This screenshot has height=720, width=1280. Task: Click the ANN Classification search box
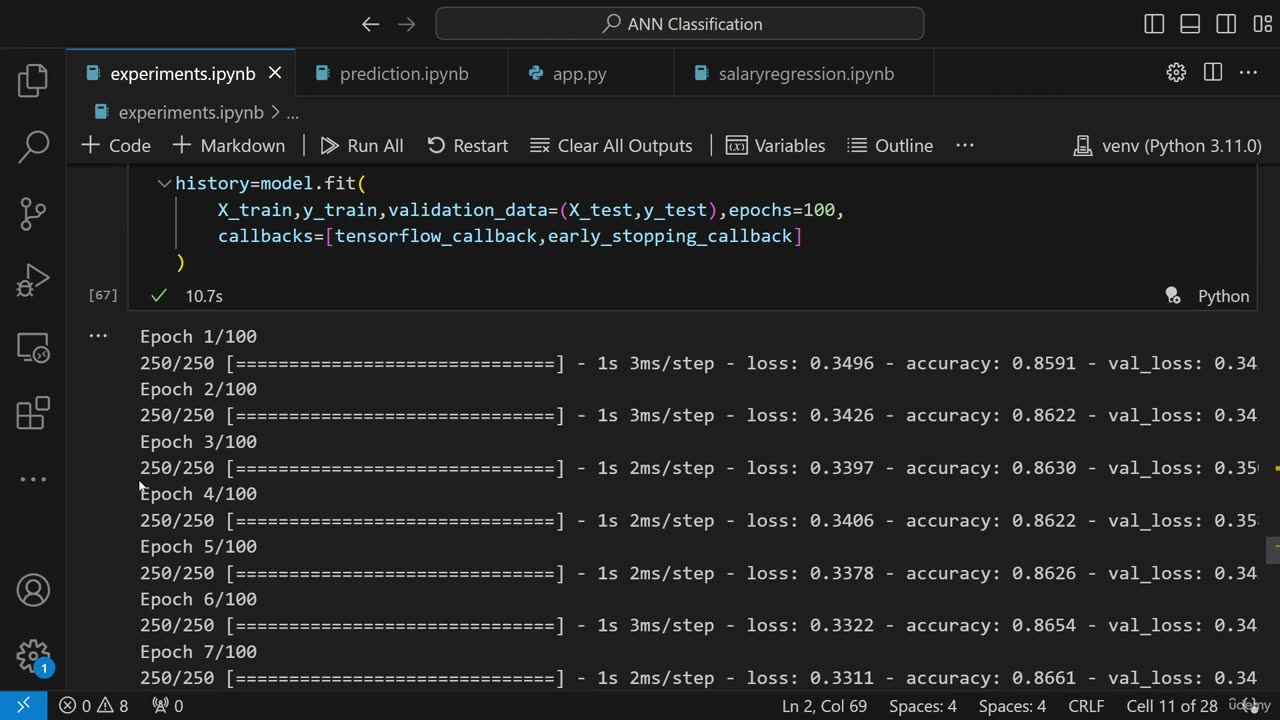tap(680, 24)
